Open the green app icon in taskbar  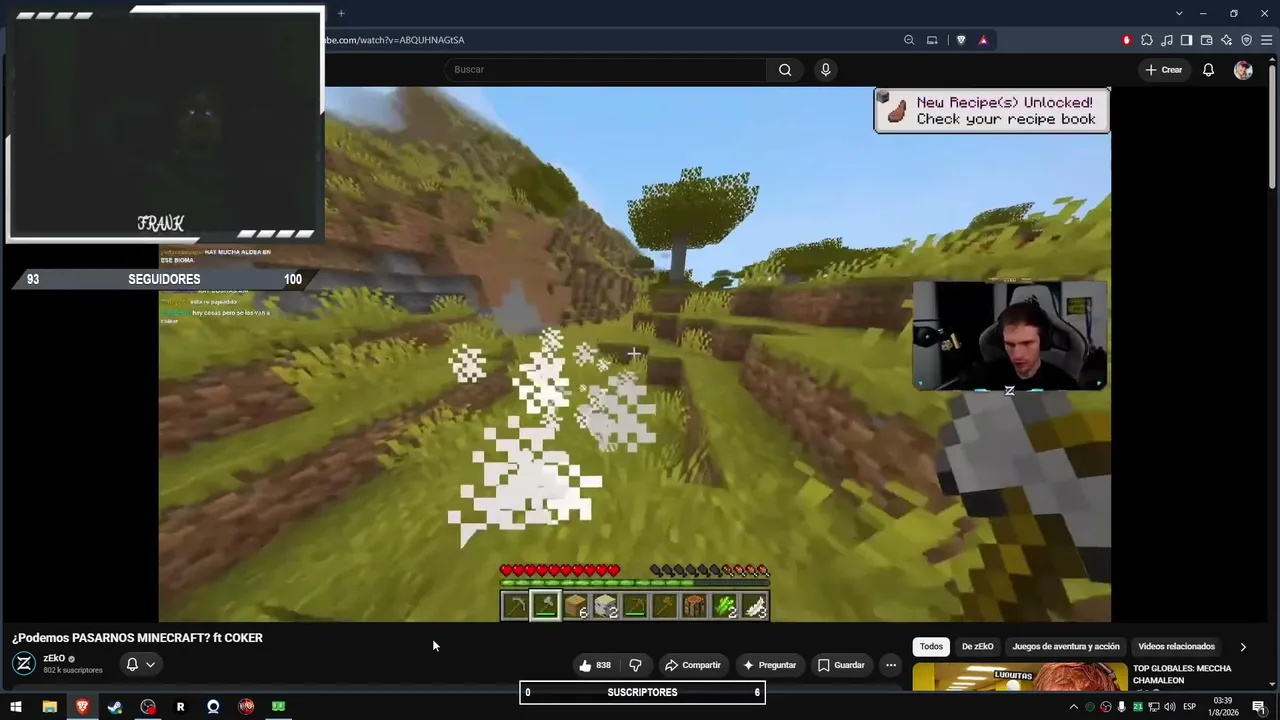click(278, 707)
